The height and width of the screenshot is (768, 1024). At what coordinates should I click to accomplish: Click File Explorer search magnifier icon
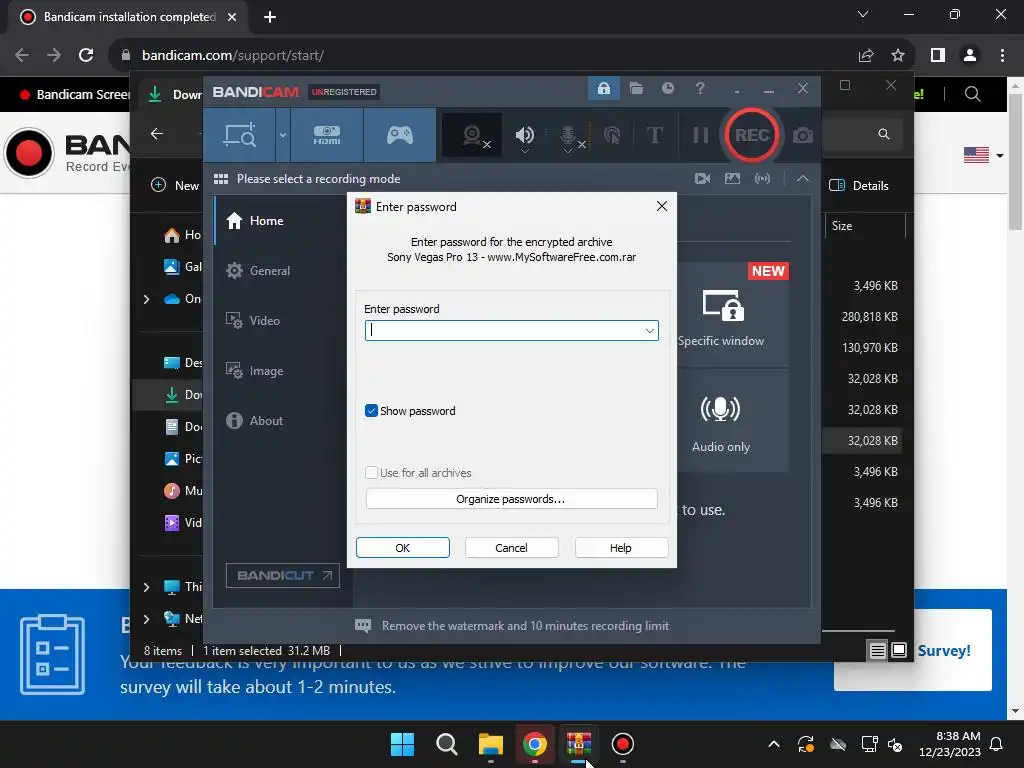(x=884, y=134)
